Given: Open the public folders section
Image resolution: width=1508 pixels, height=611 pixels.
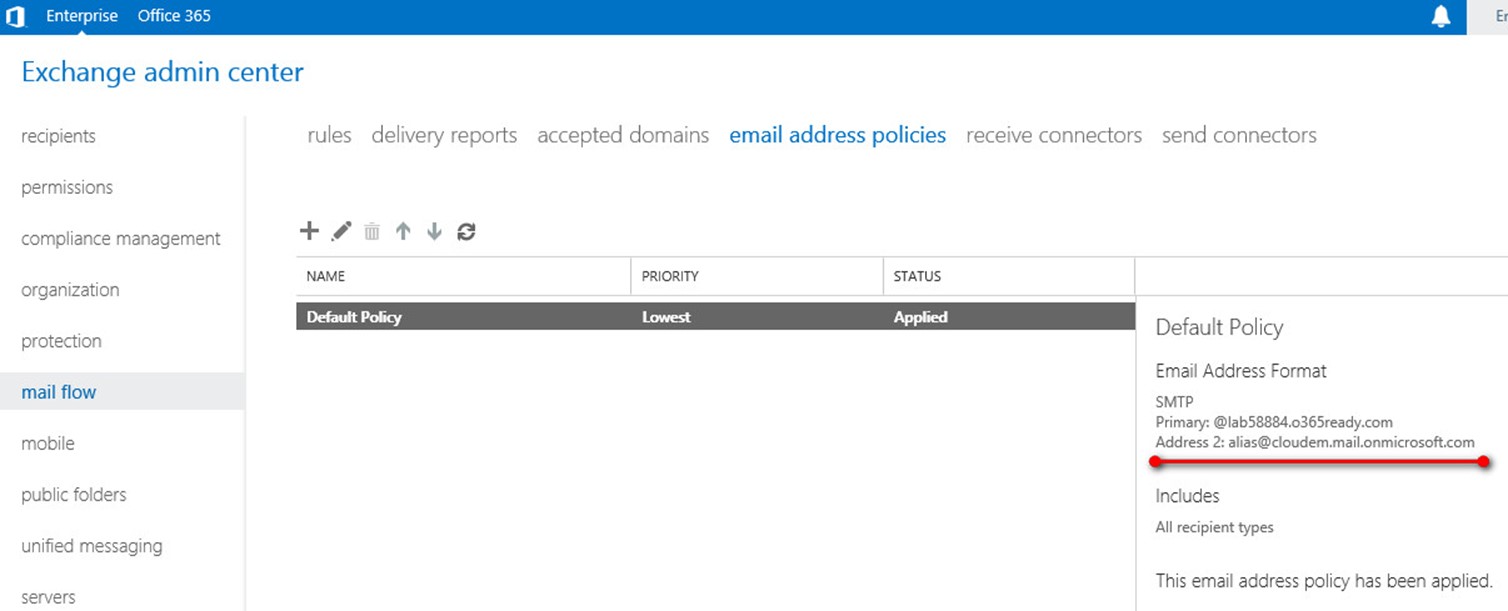Looking at the screenshot, I should click(x=74, y=494).
